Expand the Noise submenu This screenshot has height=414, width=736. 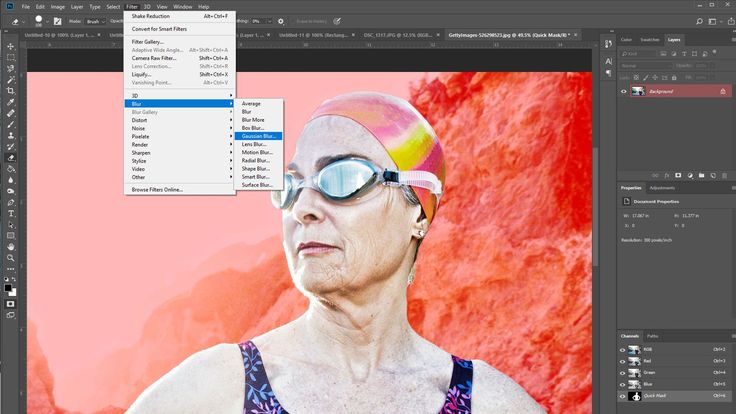tap(179, 128)
